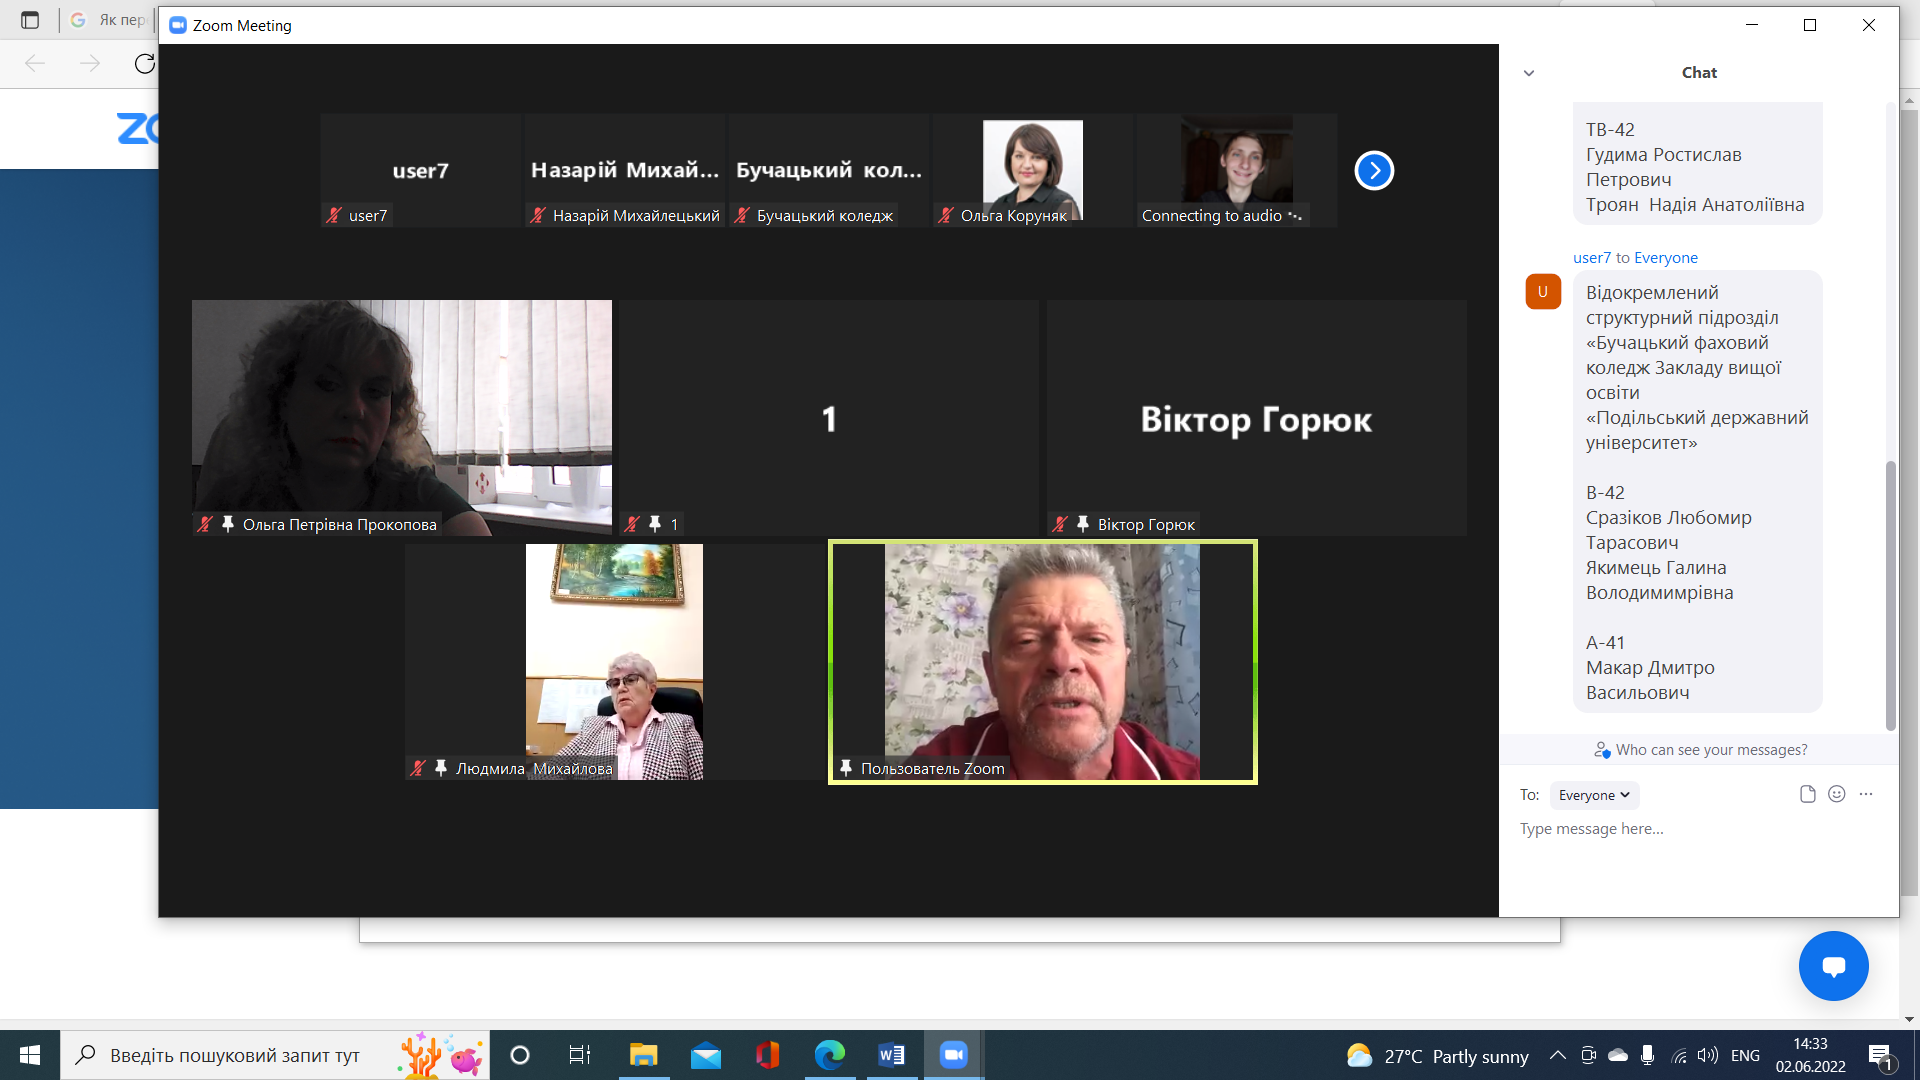Click Who can see your messages link
This screenshot has width=1920, height=1080.
pyautogui.click(x=1710, y=750)
